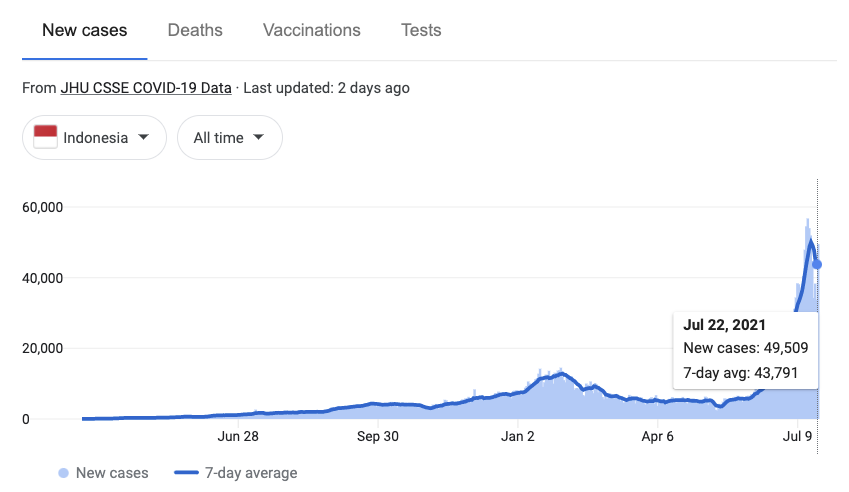Click the Indonesia flag icon
Screen dimensions: 849x492
(45, 137)
